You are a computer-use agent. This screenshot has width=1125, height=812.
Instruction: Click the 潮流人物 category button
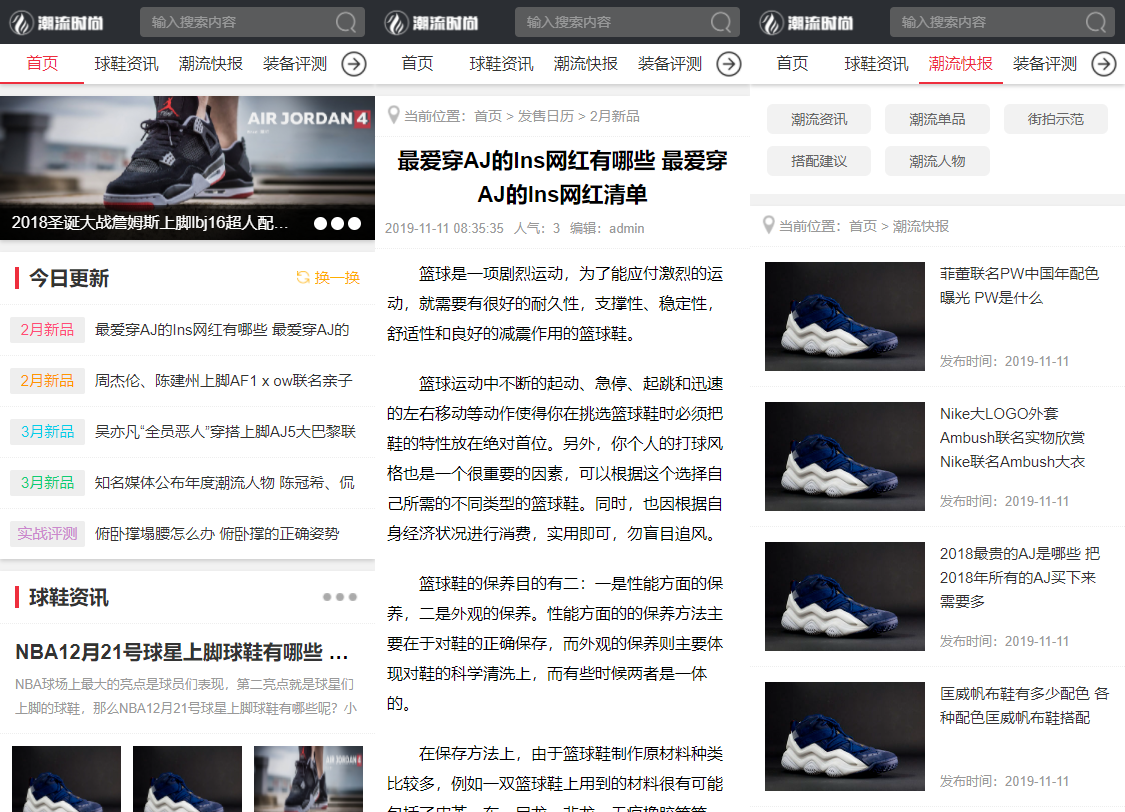pos(937,161)
